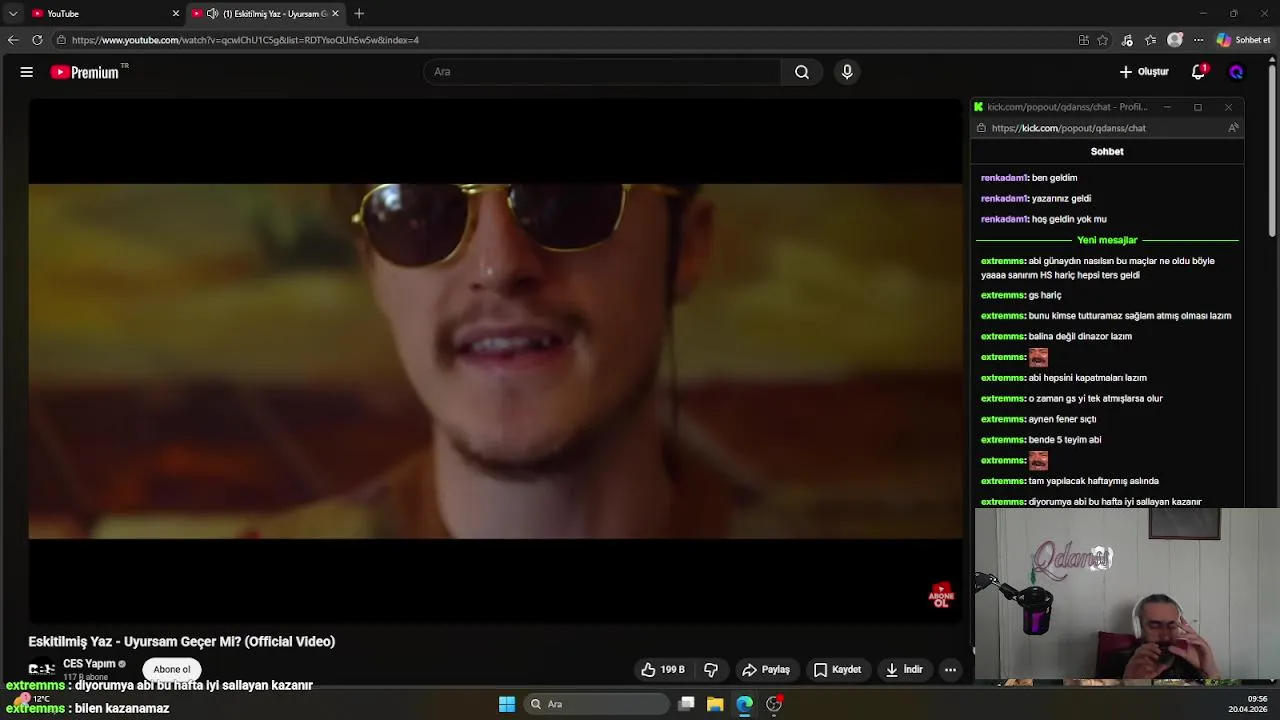Click Oluştur create button

tap(1144, 72)
